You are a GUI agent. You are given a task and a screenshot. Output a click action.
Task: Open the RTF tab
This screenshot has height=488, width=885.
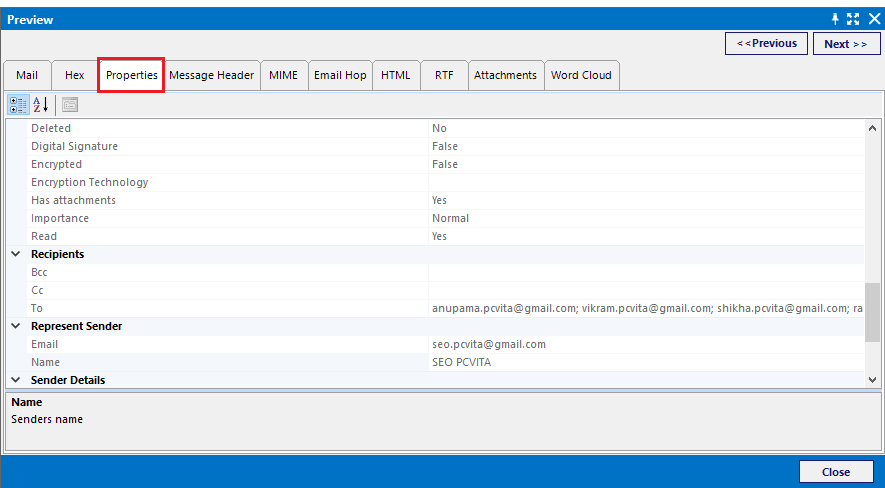click(x=444, y=75)
